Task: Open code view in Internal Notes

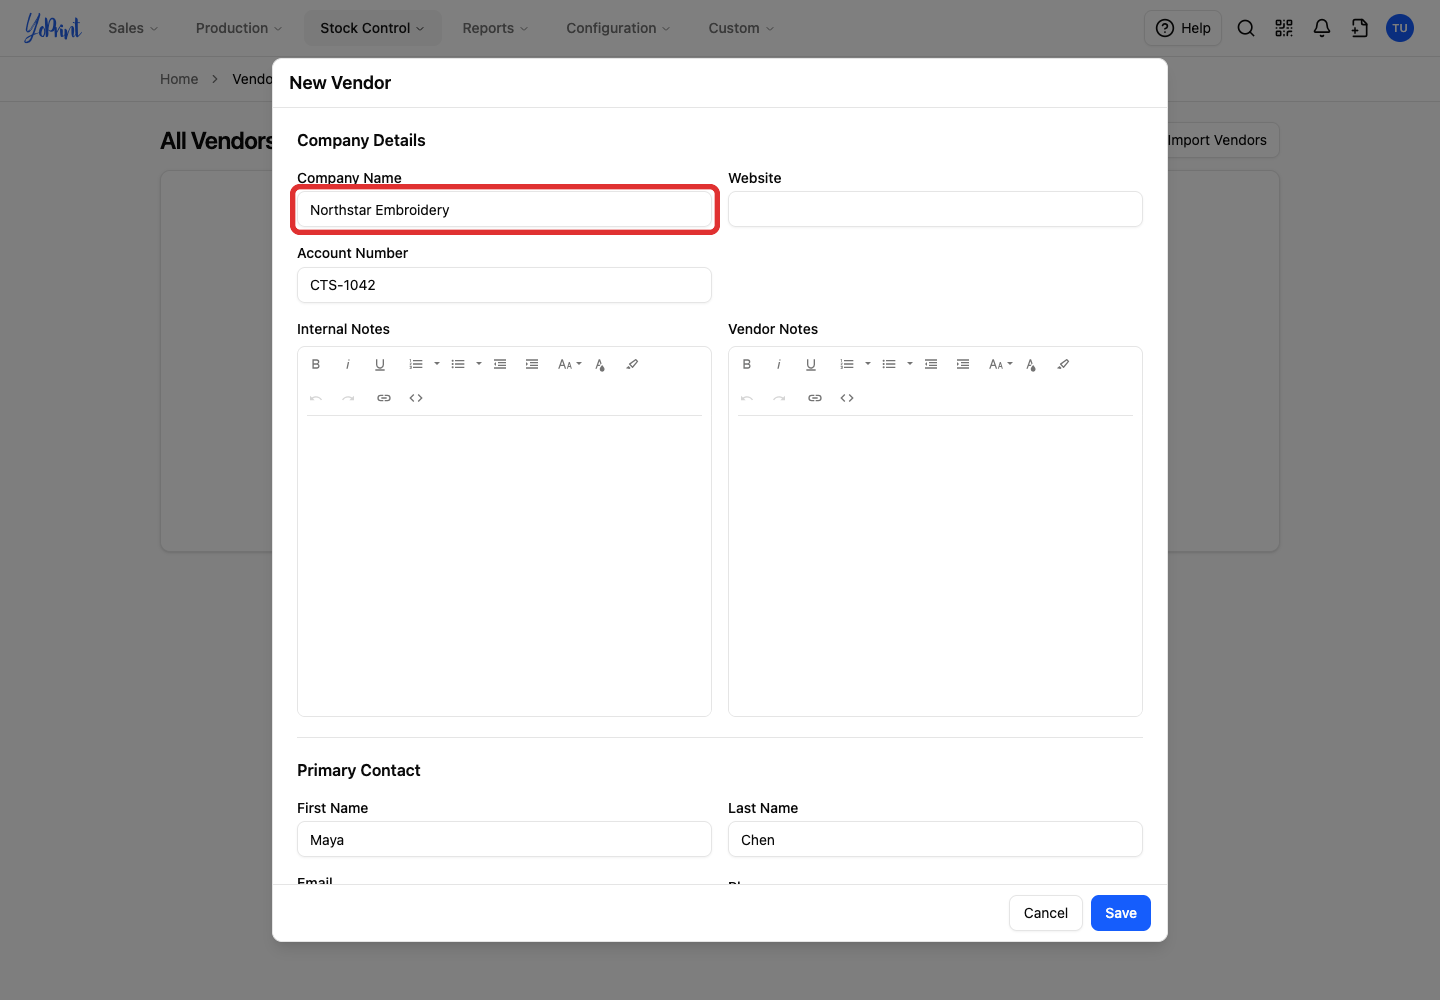Action: click(416, 398)
